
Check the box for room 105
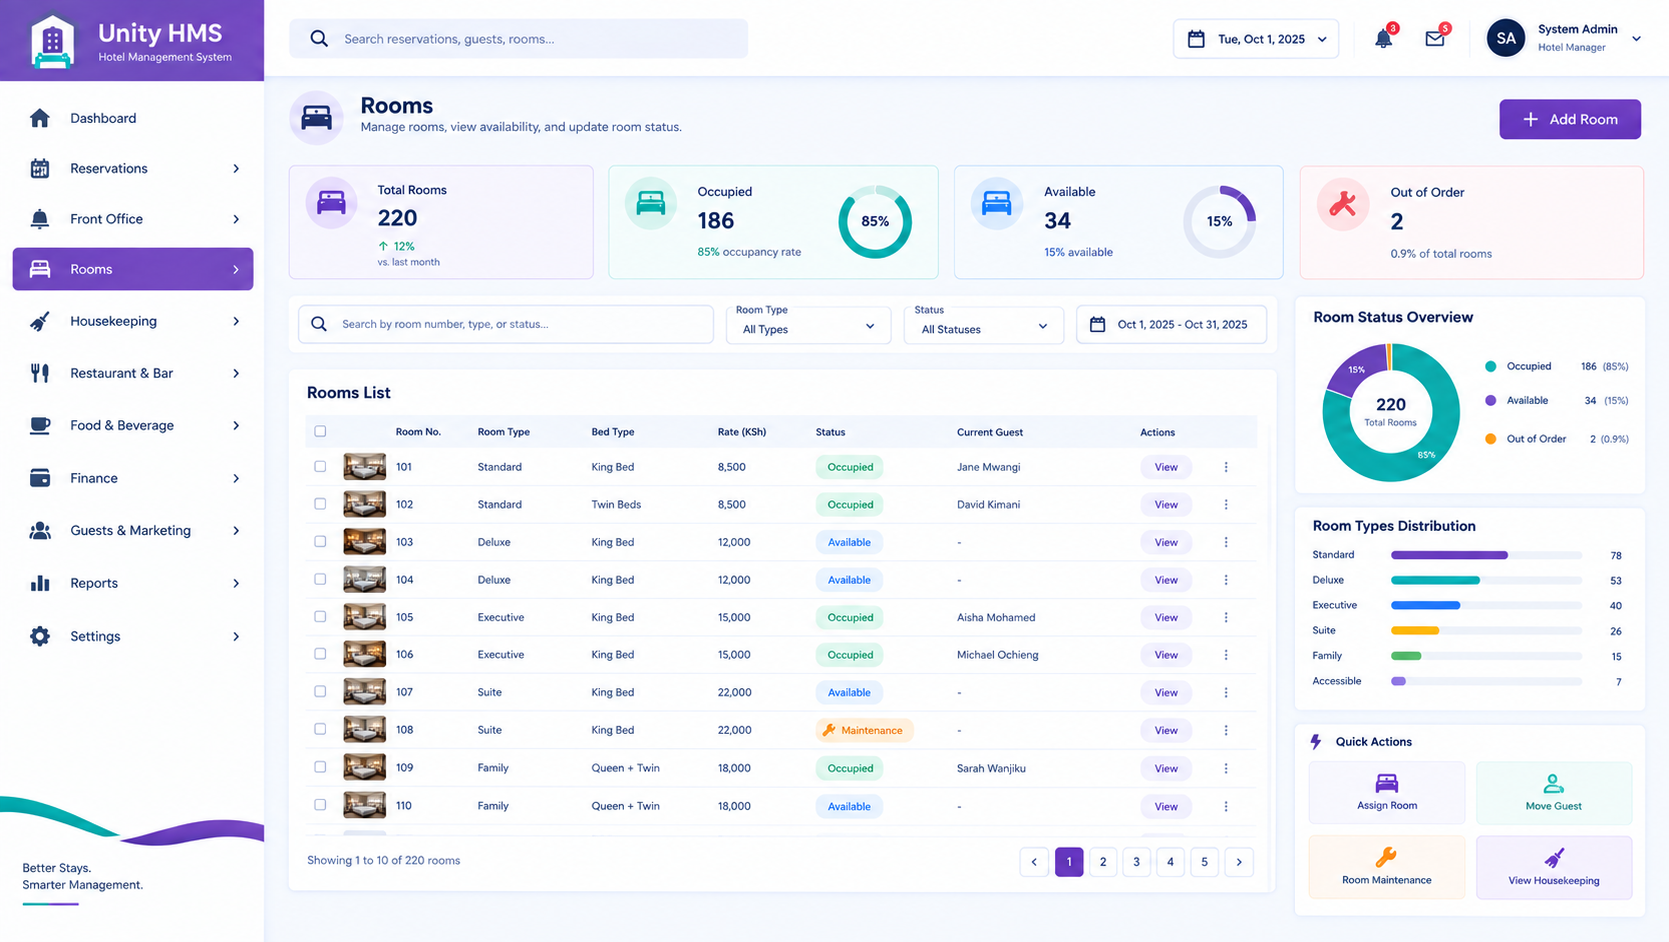[320, 616]
